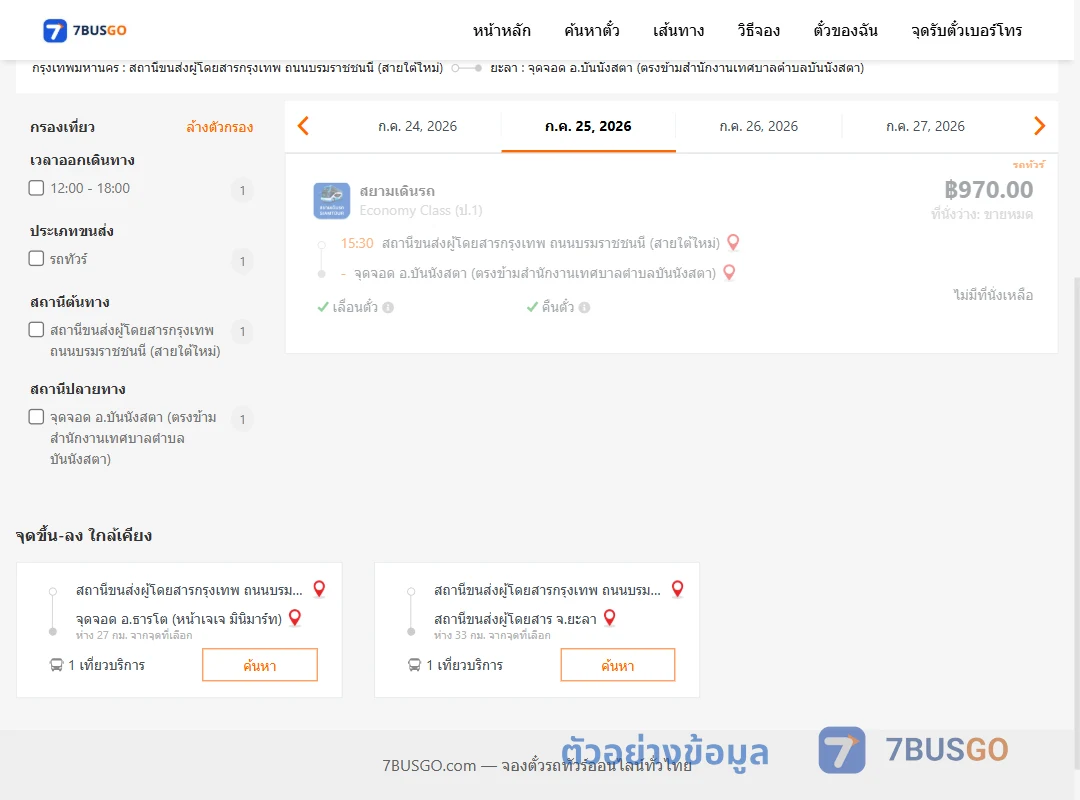
Task: Click bus icon in ยะลา nearby card
Action: coord(415,665)
